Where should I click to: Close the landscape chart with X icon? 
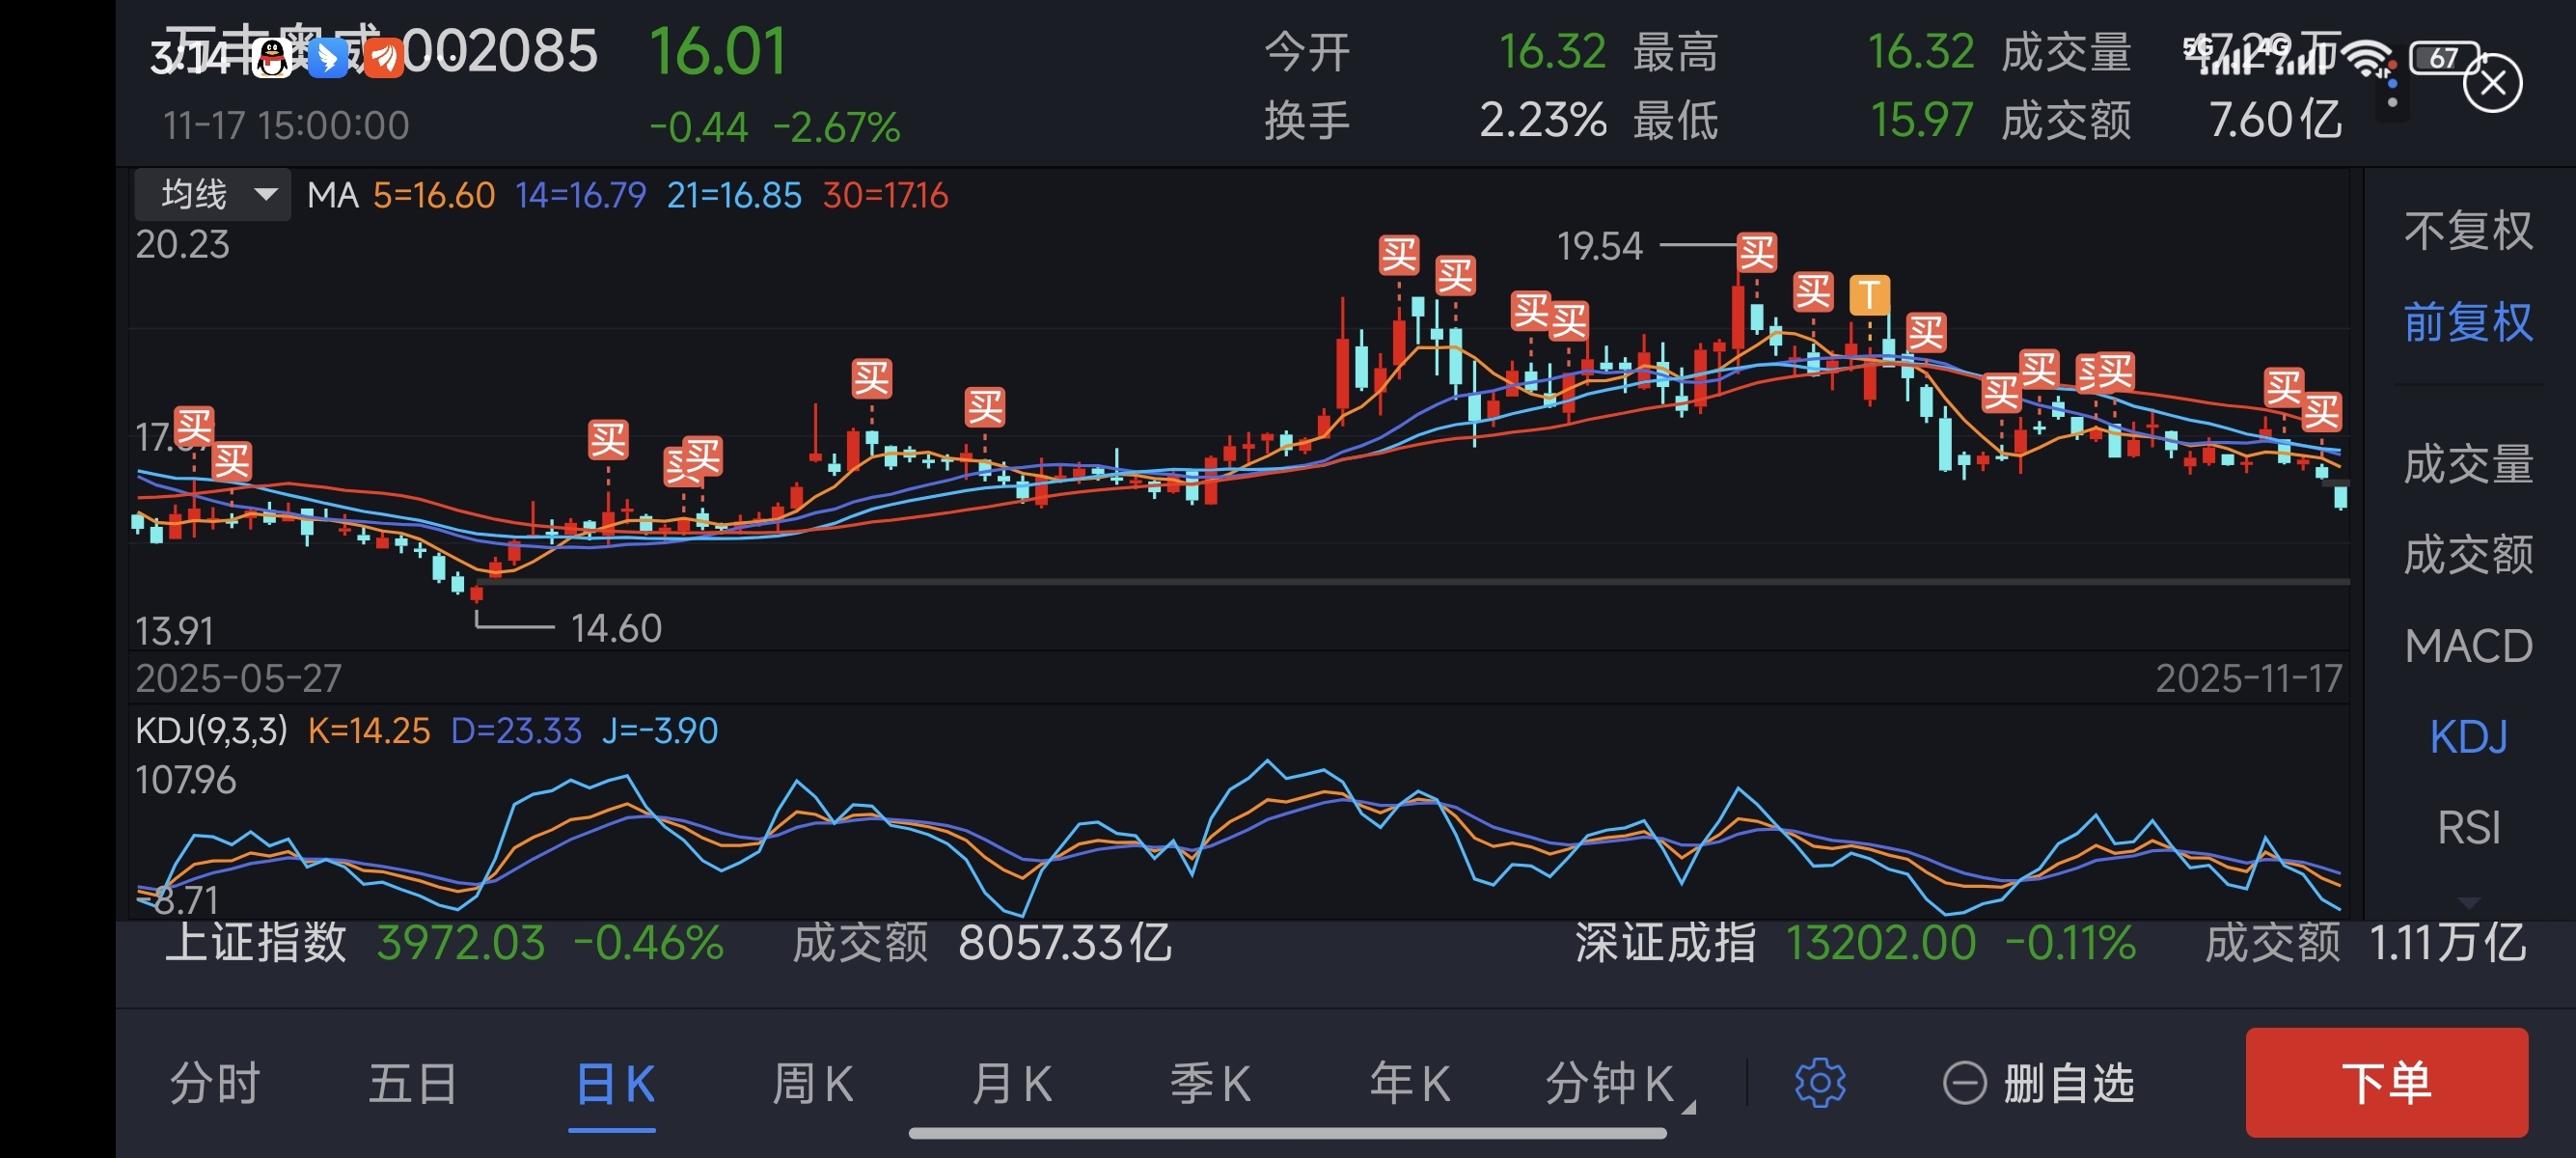pos(2492,83)
